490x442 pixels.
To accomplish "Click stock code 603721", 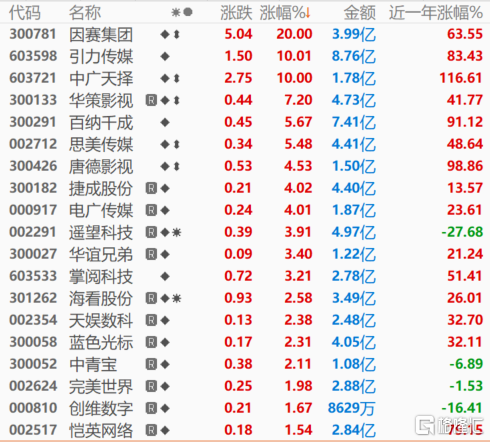I will click(33, 78).
